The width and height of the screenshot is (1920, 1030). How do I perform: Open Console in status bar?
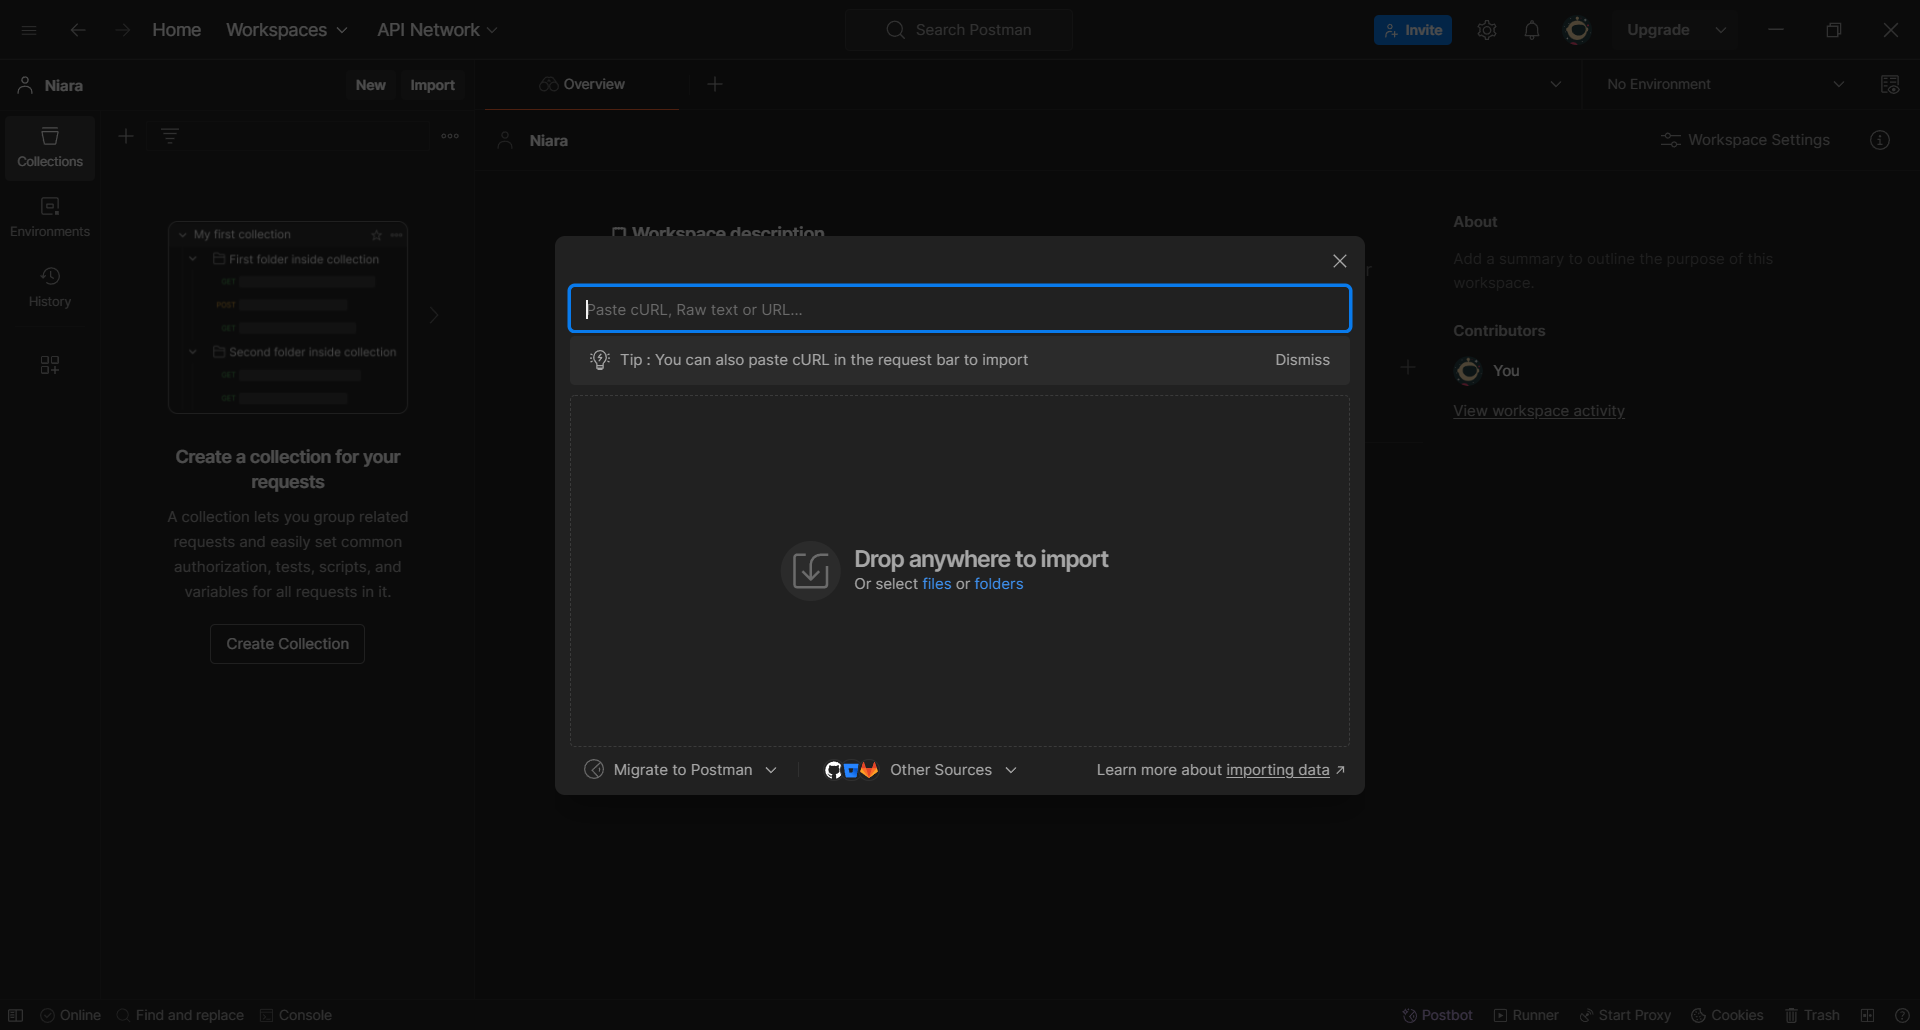click(x=296, y=1015)
